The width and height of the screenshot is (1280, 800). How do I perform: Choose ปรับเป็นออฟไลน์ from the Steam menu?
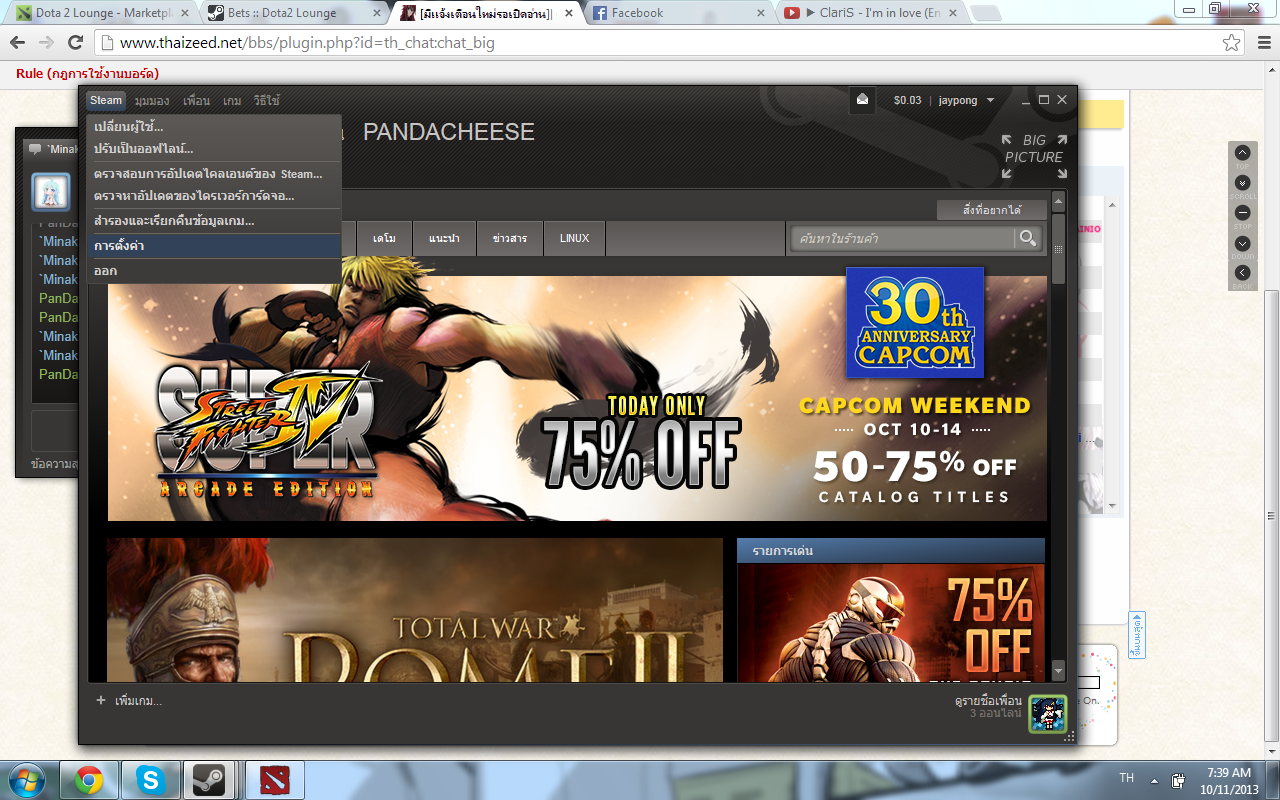tap(214, 149)
